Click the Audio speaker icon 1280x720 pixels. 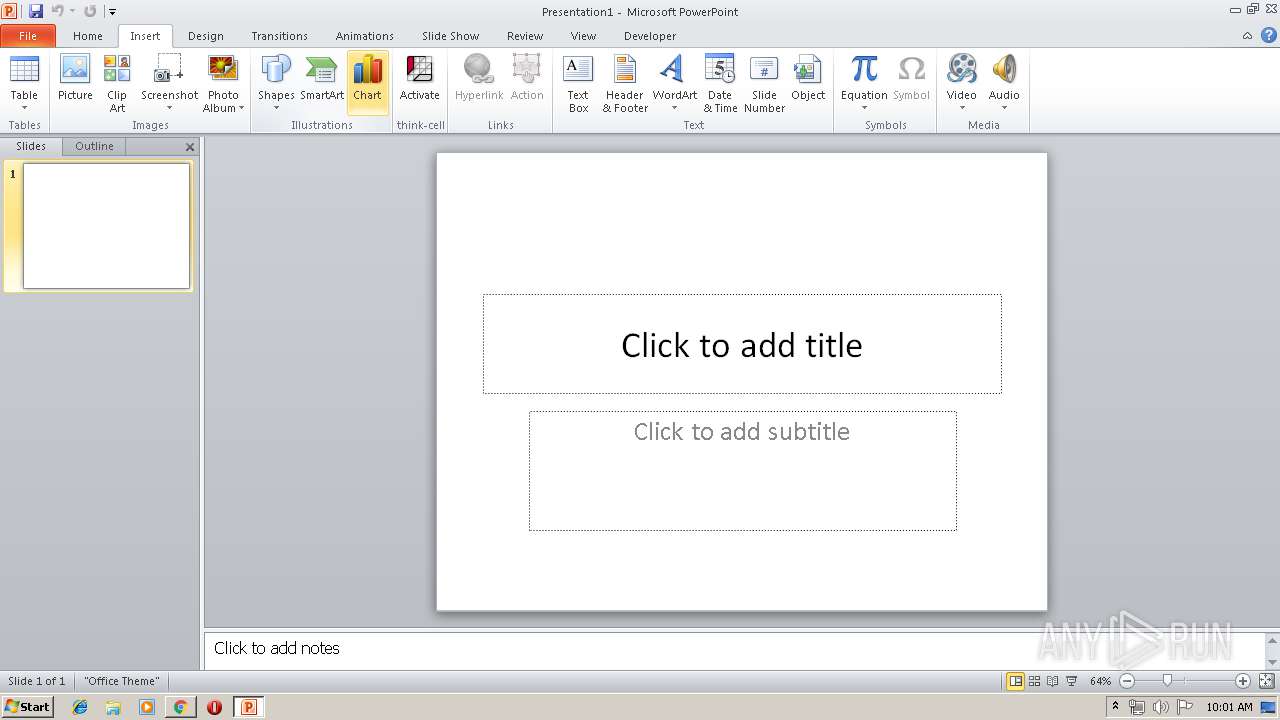(1004, 70)
